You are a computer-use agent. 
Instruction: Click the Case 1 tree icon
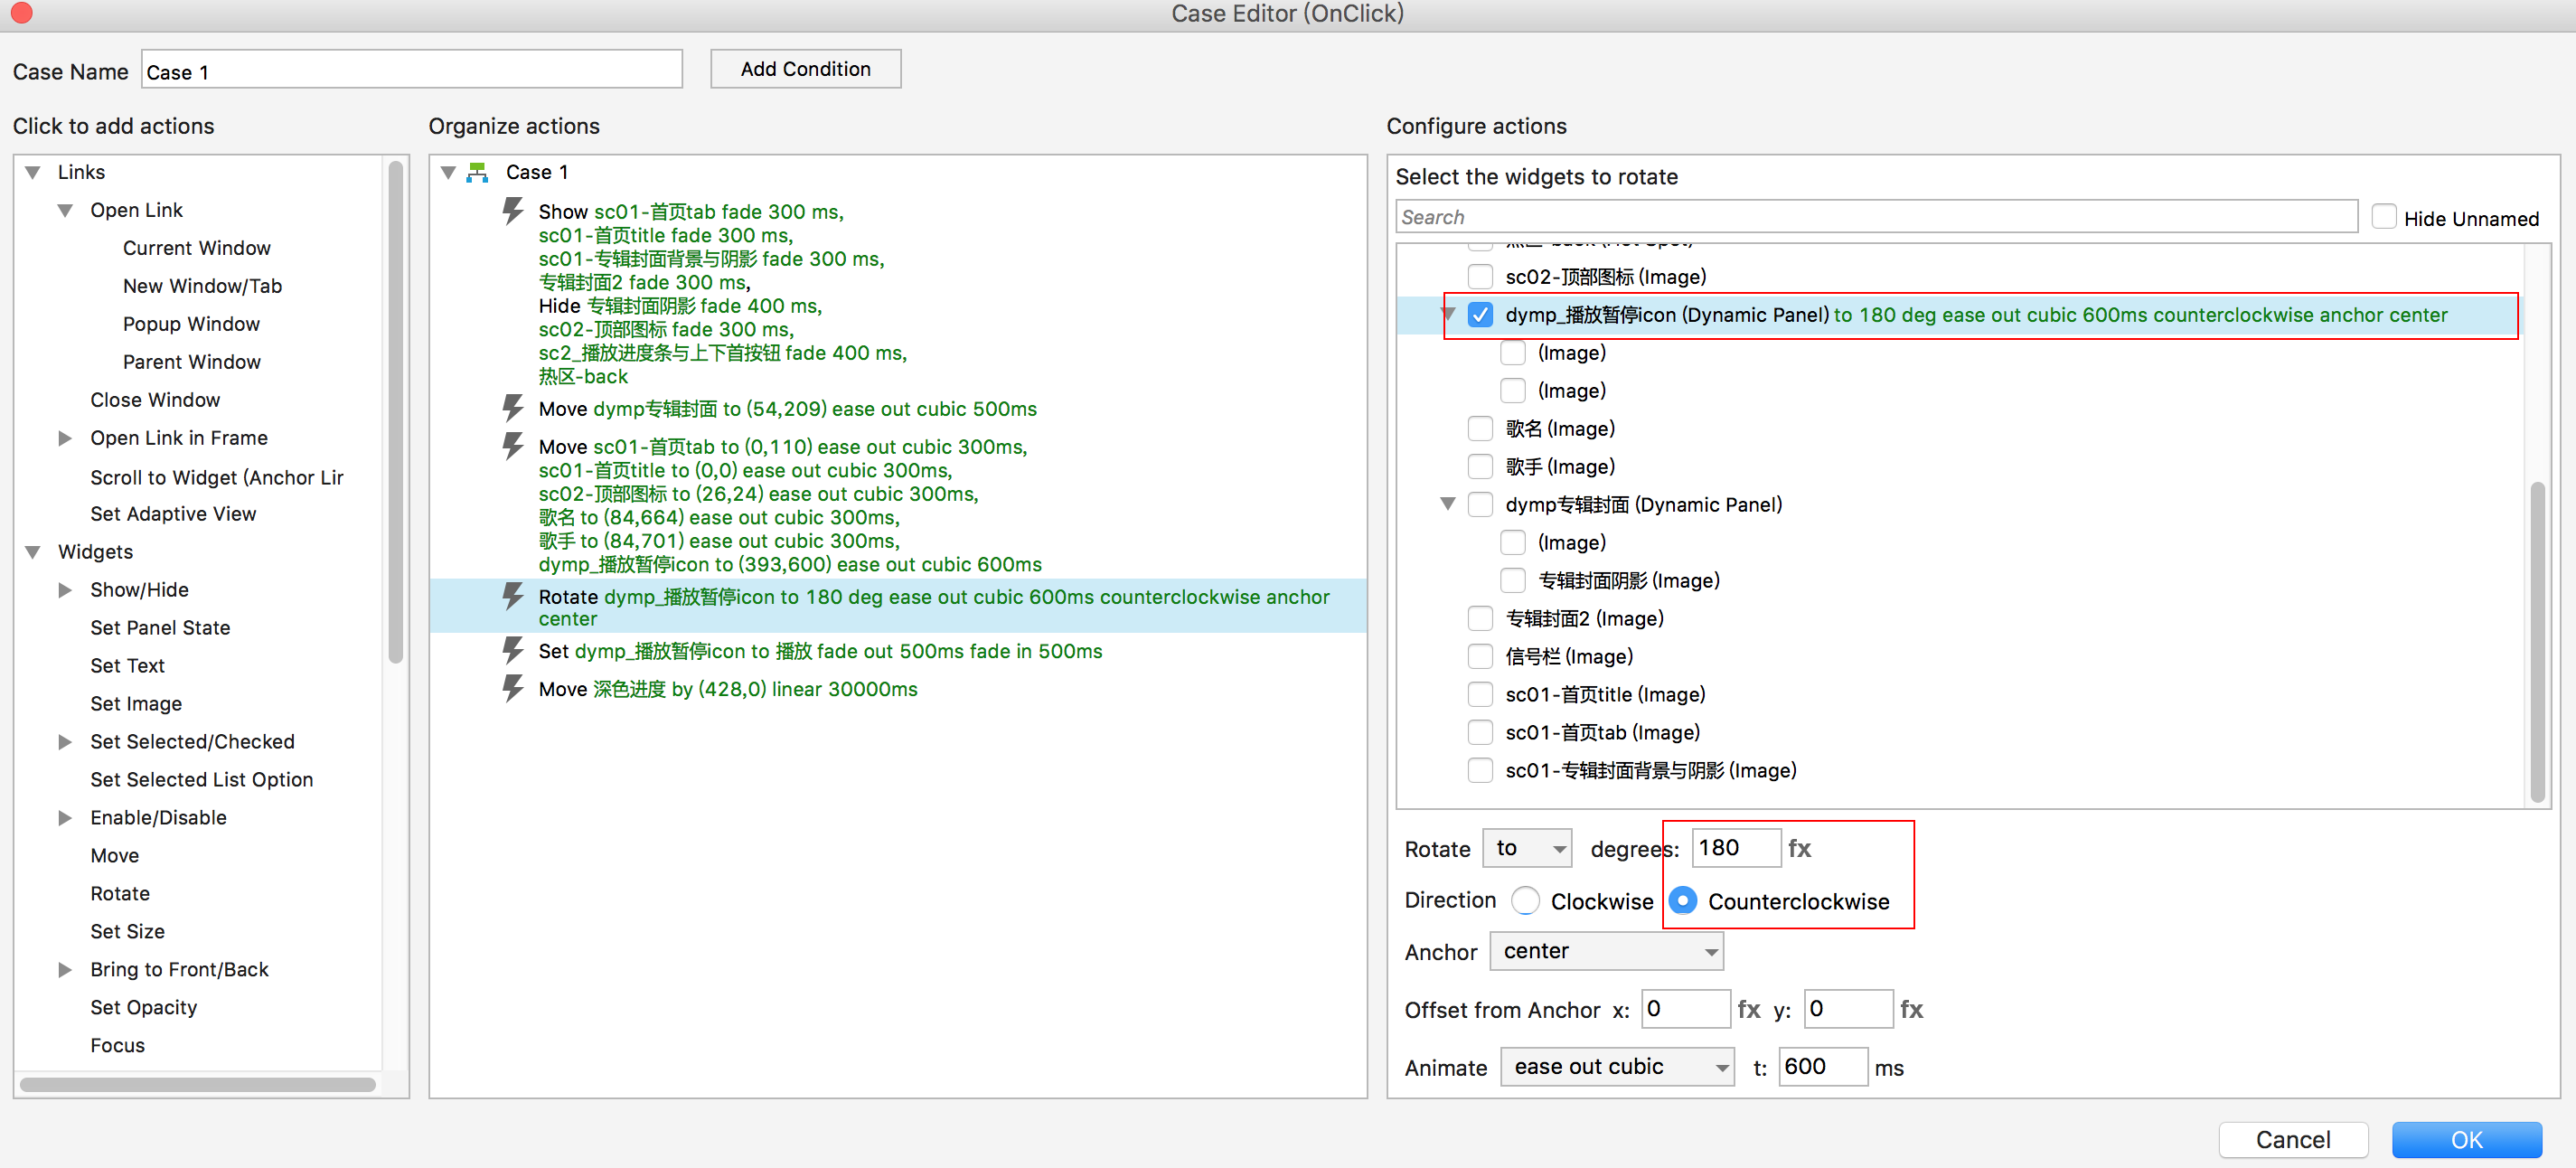(478, 172)
